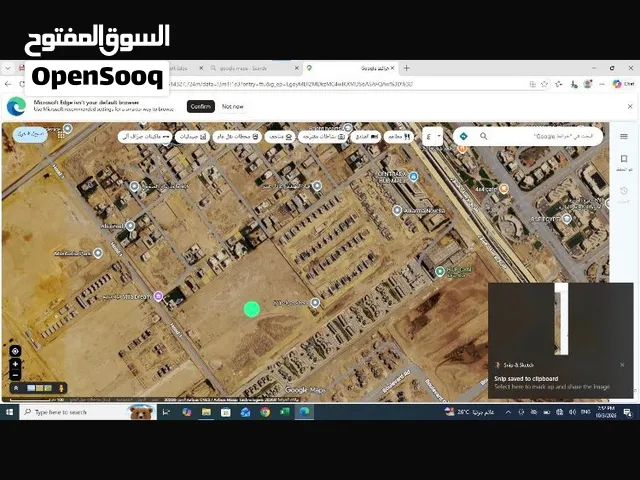Select the Hotels category chip

click(366, 137)
